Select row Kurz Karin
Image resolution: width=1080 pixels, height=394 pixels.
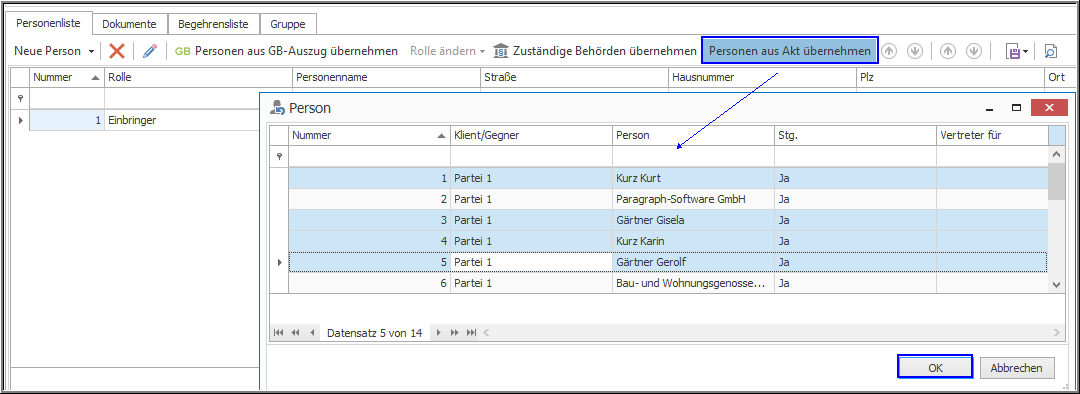pyautogui.click(x=668, y=242)
